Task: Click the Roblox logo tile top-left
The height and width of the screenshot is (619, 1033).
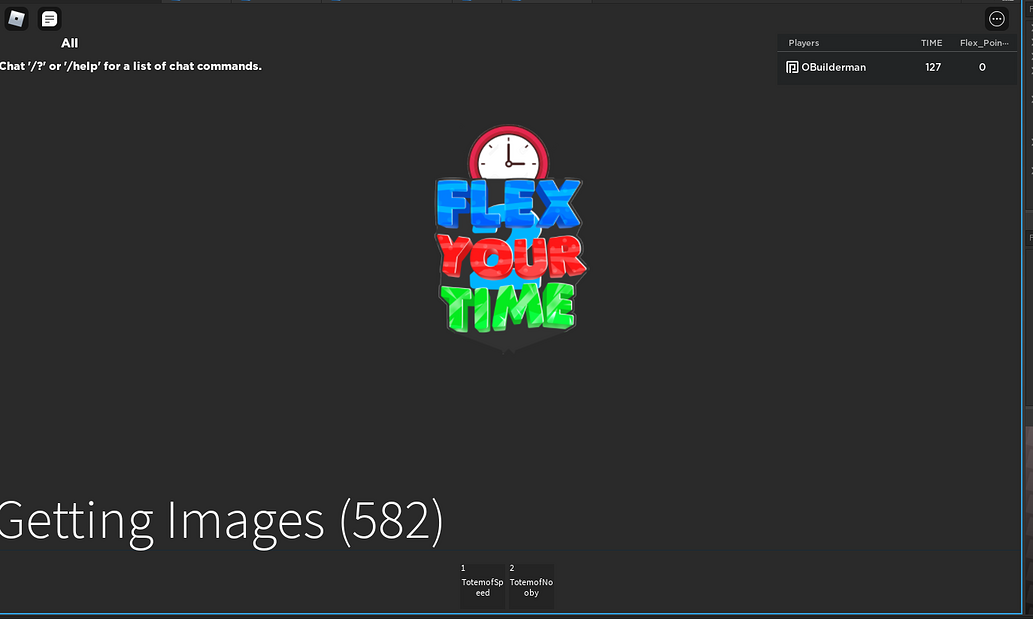Action: point(16,18)
